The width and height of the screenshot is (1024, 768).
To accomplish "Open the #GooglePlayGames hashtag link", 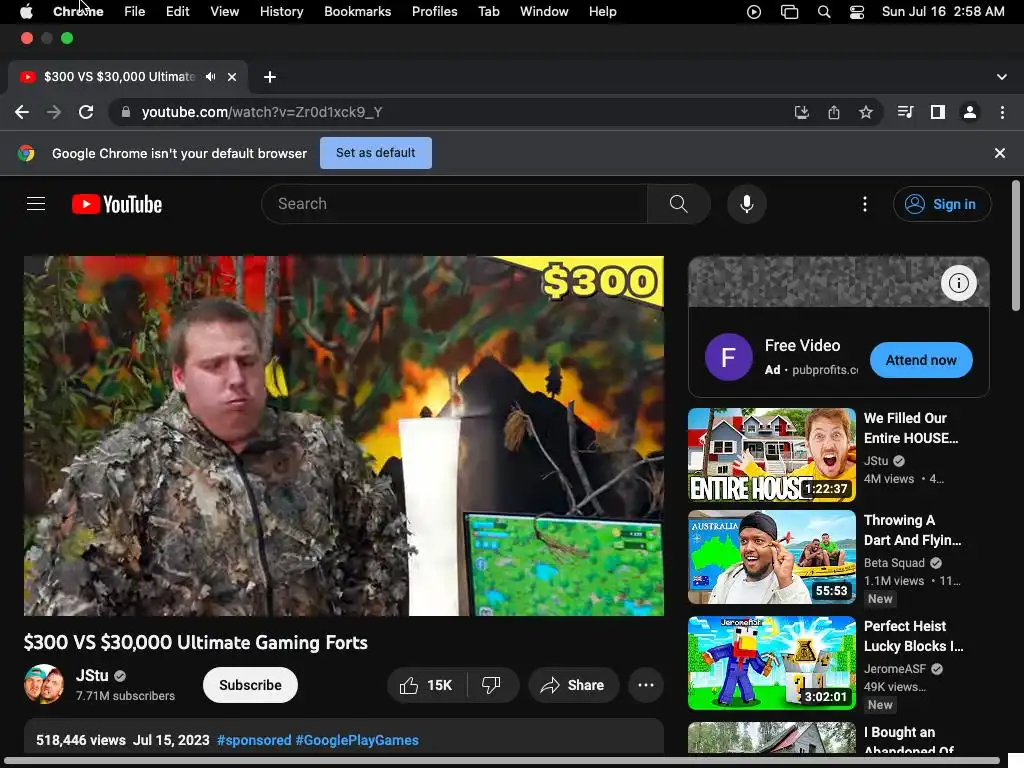I will pyautogui.click(x=357, y=740).
